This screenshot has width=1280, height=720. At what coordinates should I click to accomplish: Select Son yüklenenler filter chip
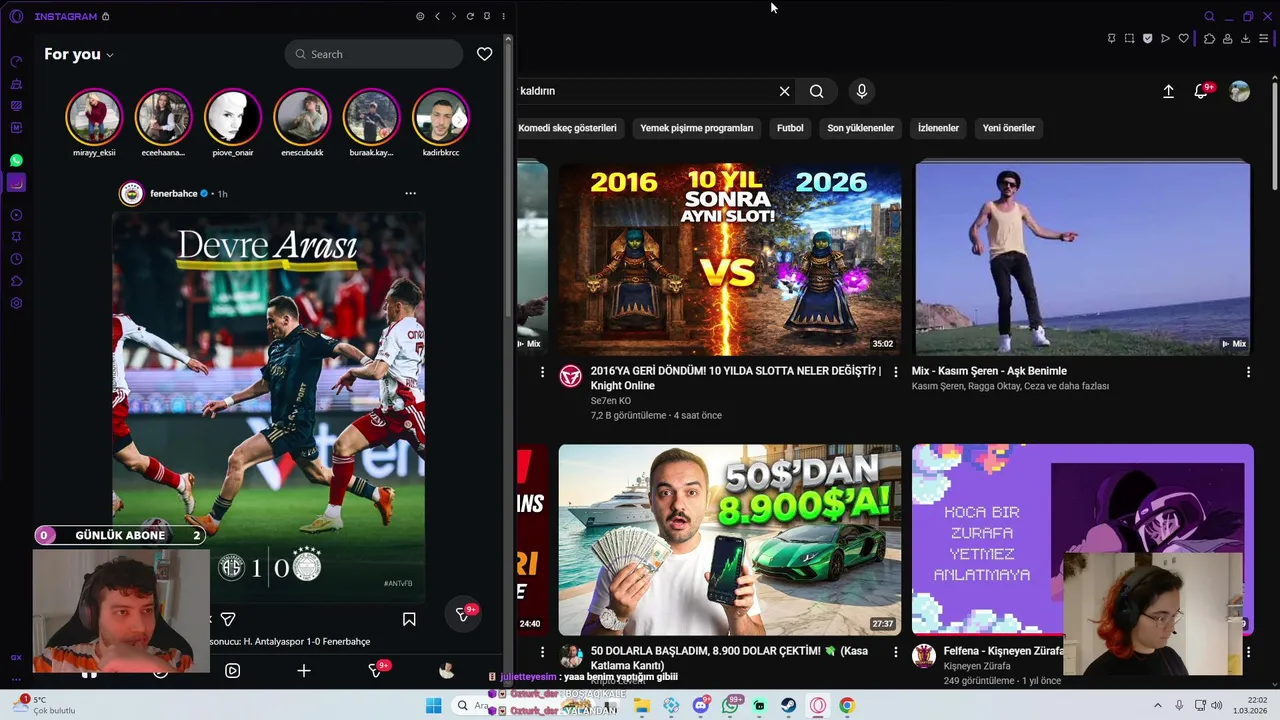861,128
